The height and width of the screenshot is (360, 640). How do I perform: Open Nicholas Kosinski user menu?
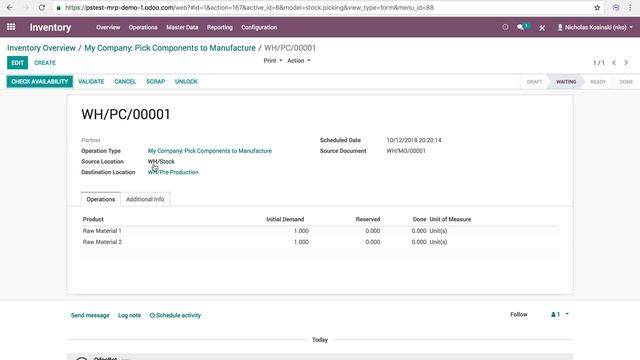coord(595,27)
